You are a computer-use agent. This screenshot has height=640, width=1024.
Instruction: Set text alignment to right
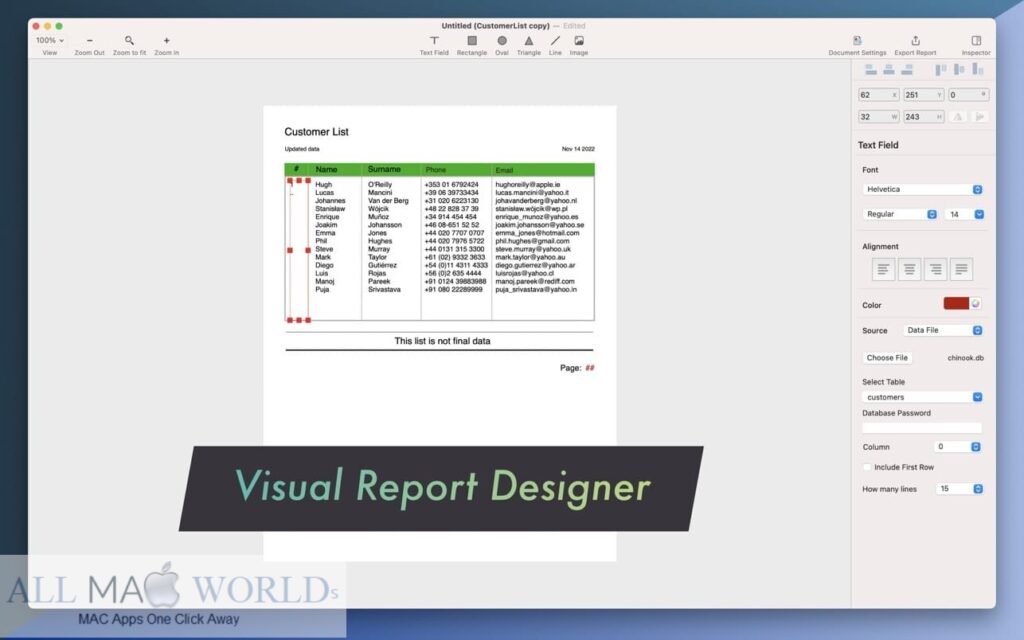pyautogui.click(x=935, y=269)
